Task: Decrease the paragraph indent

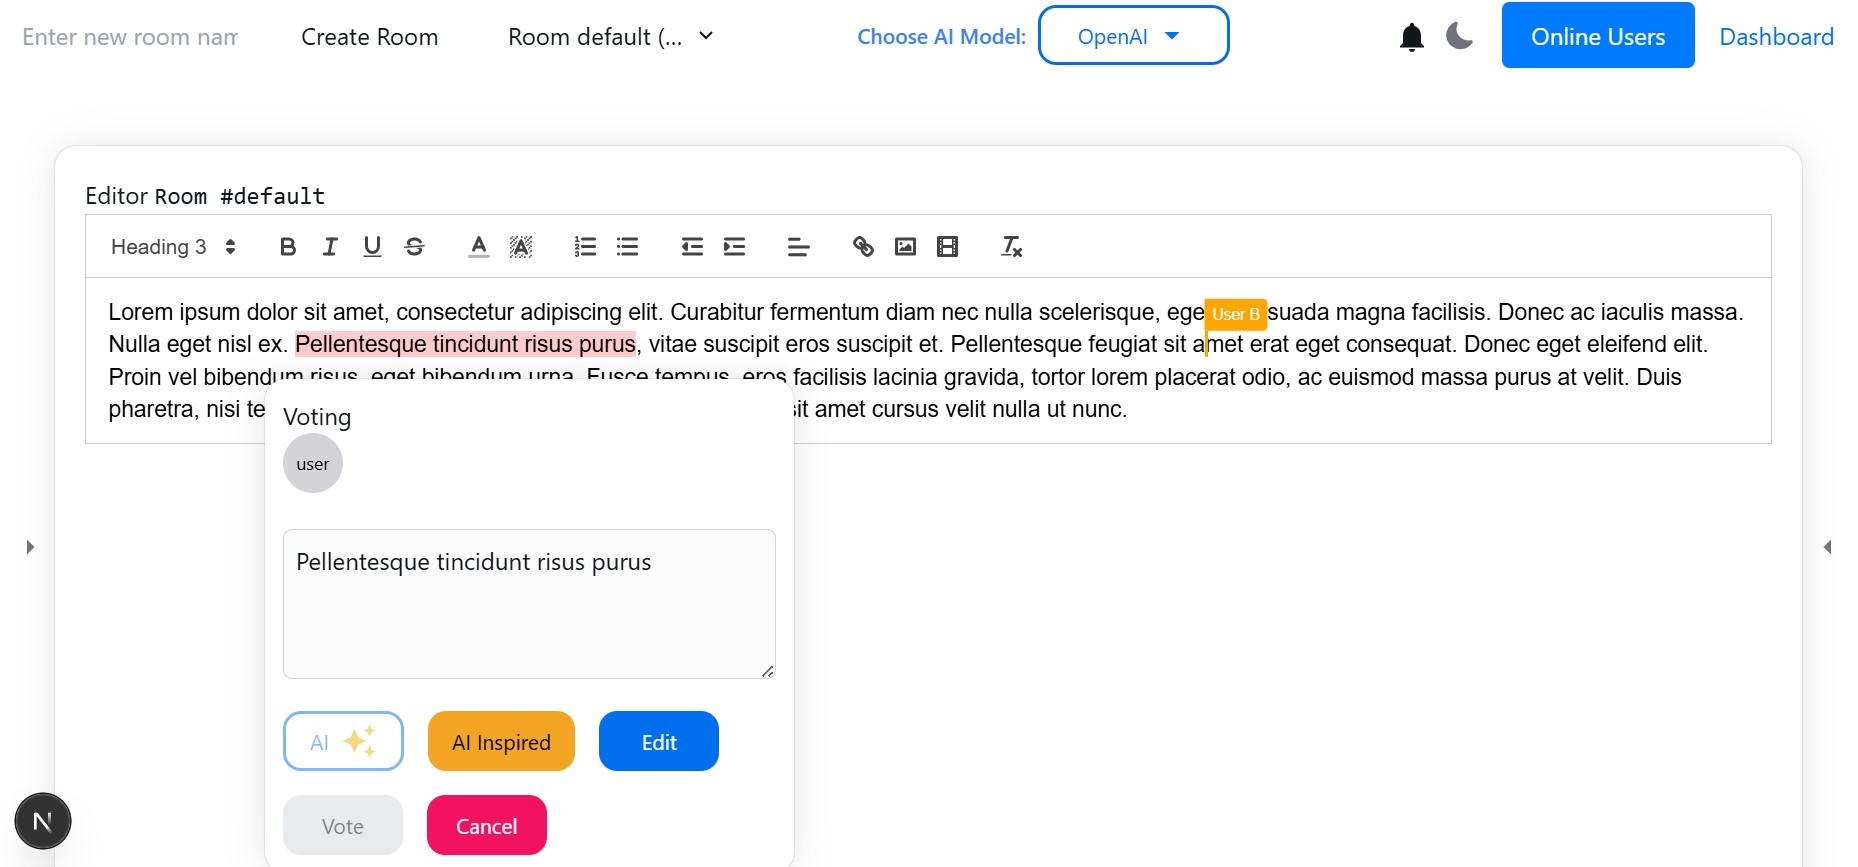Action: [x=692, y=247]
